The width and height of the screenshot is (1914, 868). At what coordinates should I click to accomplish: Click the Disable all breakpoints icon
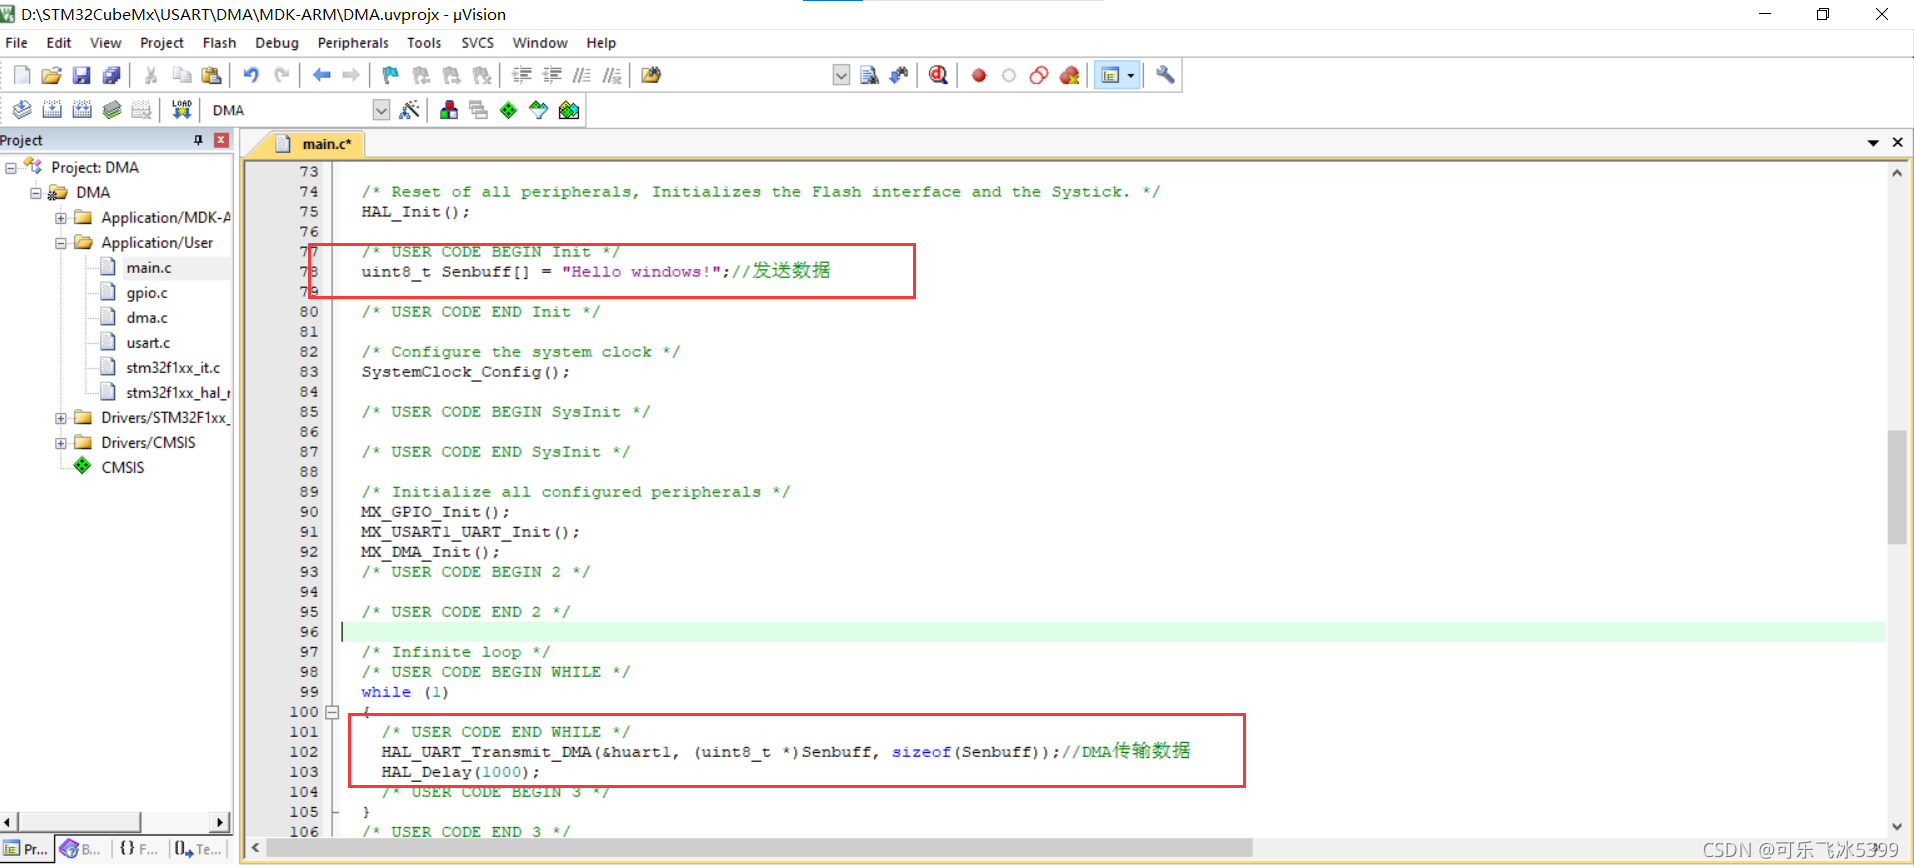(1039, 75)
